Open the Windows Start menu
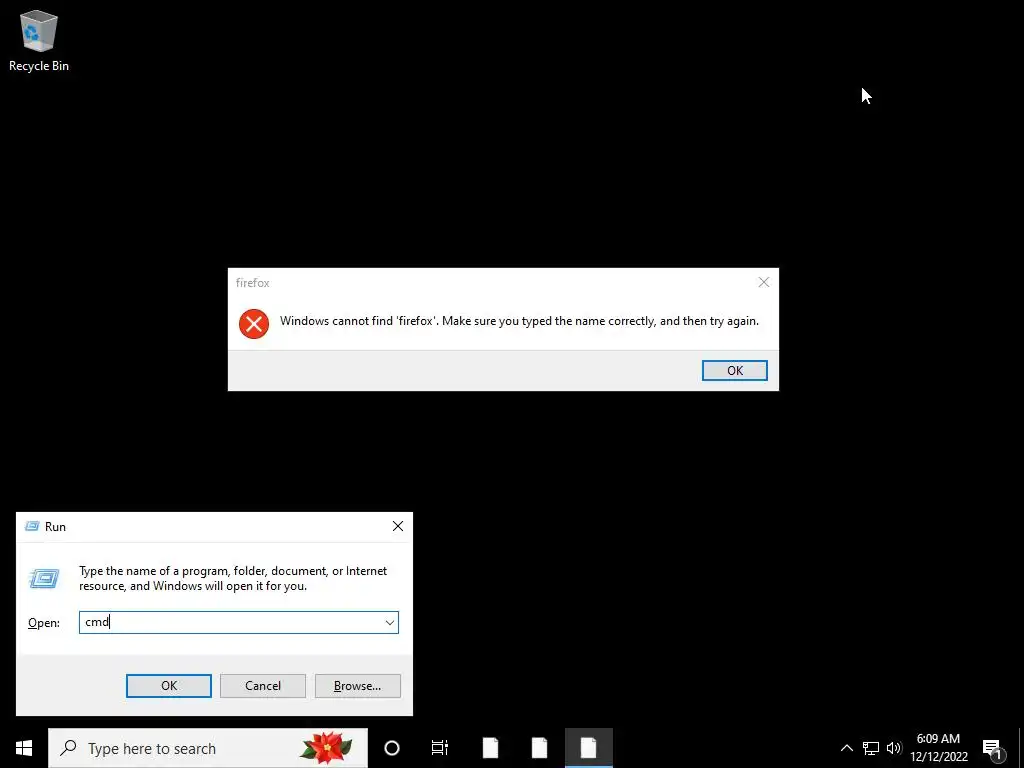The image size is (1024, 768). (24, 748)
